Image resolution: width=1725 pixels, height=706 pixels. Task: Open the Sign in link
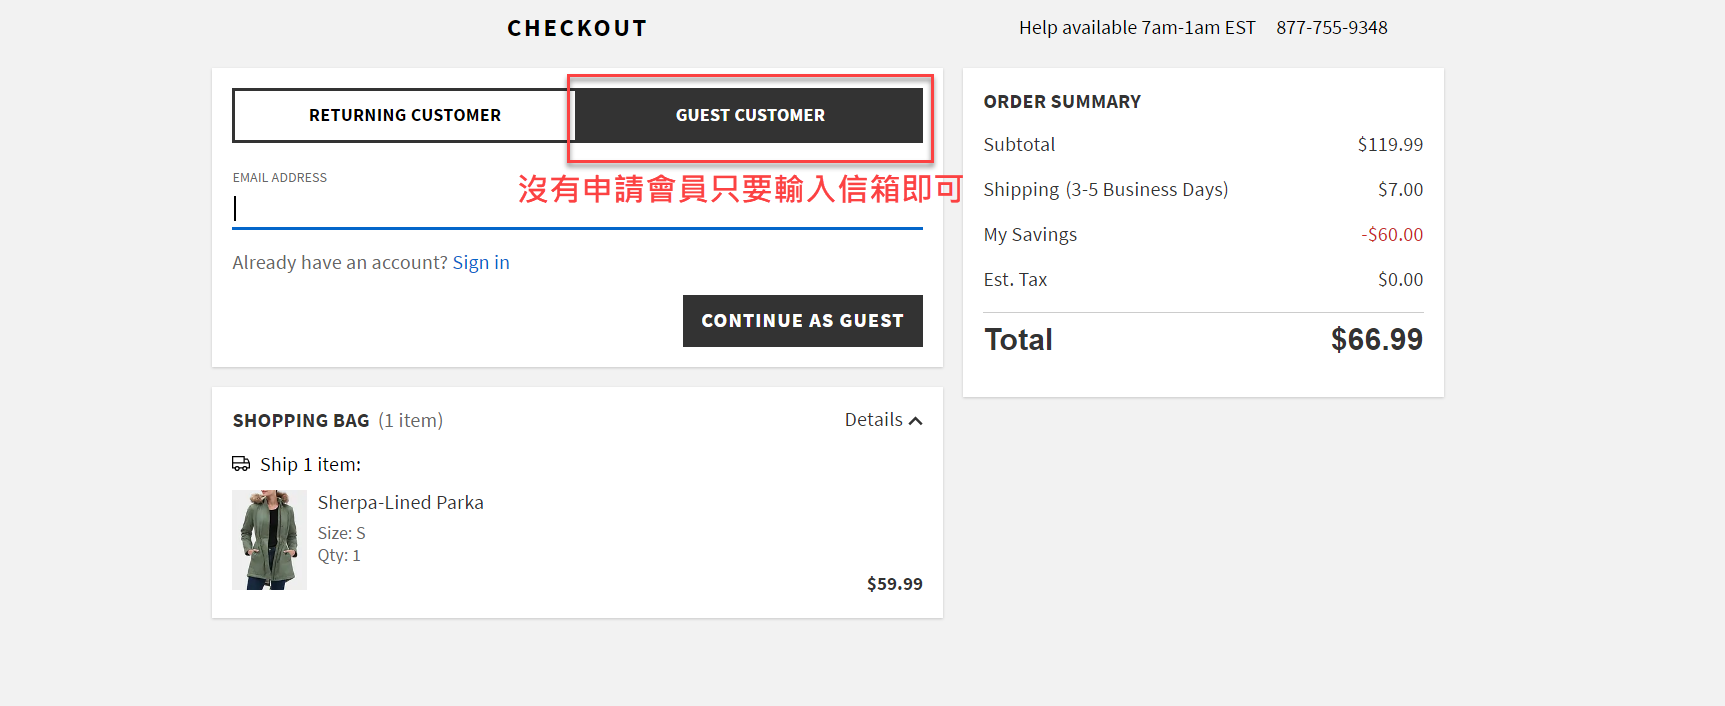481,263
